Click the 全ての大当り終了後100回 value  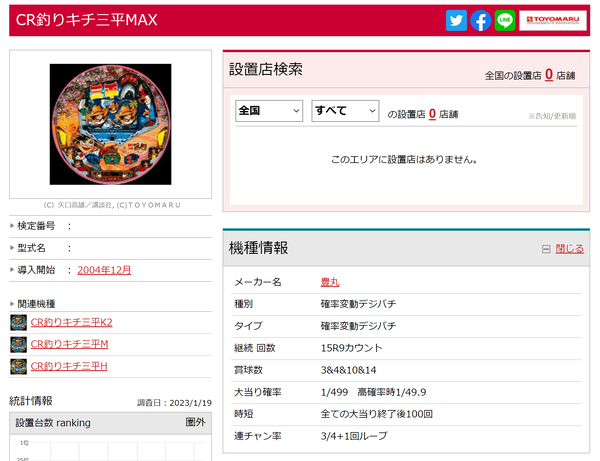click(377, 414)
